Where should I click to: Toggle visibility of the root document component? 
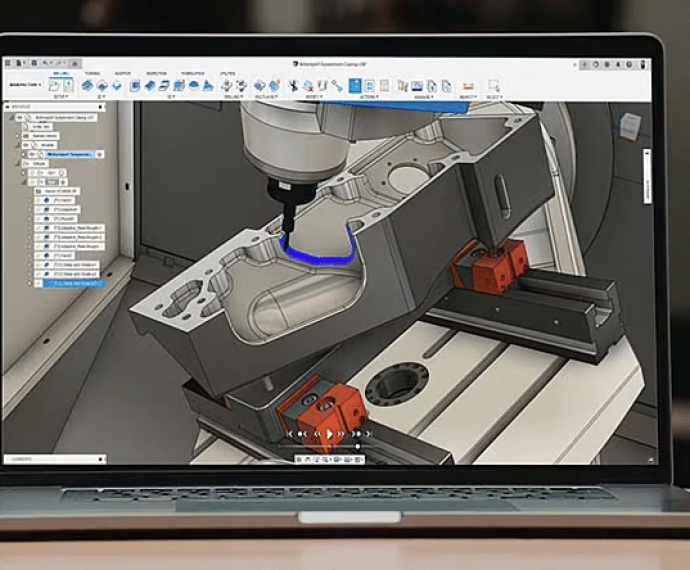tap(20, 117)
